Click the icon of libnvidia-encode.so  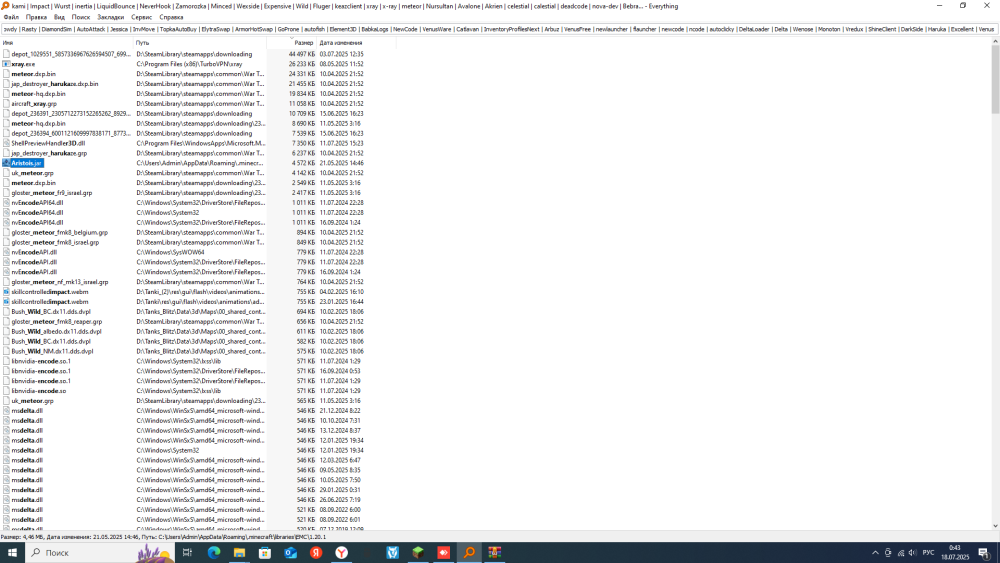click(6, 391)
